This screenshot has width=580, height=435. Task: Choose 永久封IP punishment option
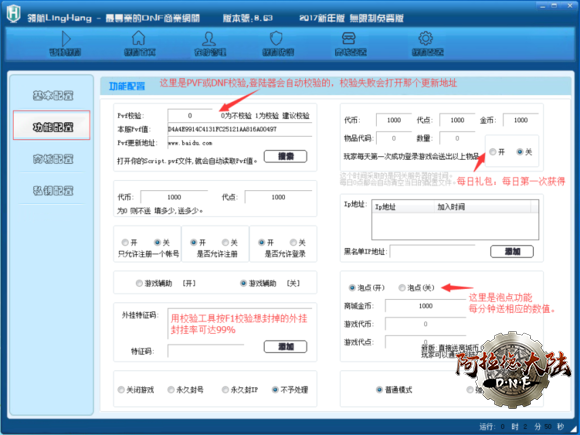click(x=225, y=390)
